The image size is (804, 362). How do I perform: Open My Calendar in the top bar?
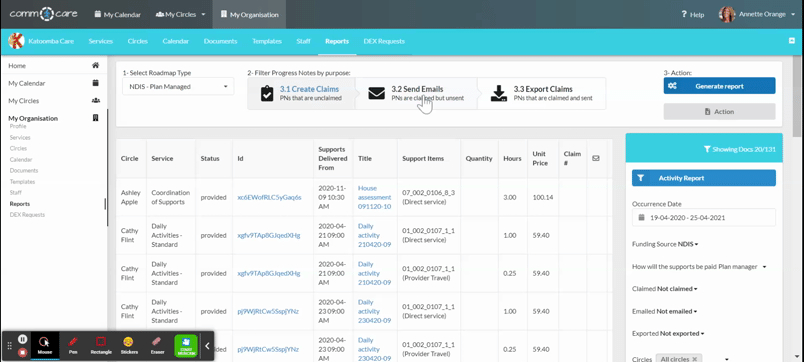coord(117,14)
